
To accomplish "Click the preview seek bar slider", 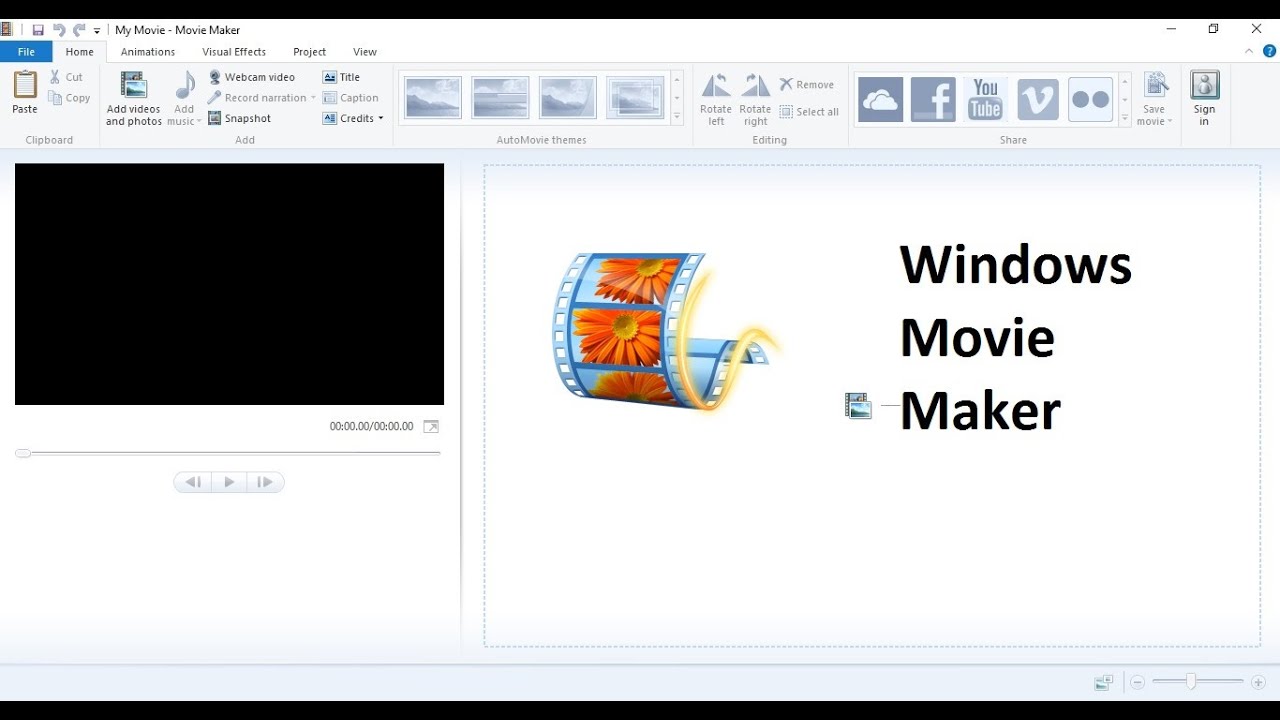I will 23,453.
